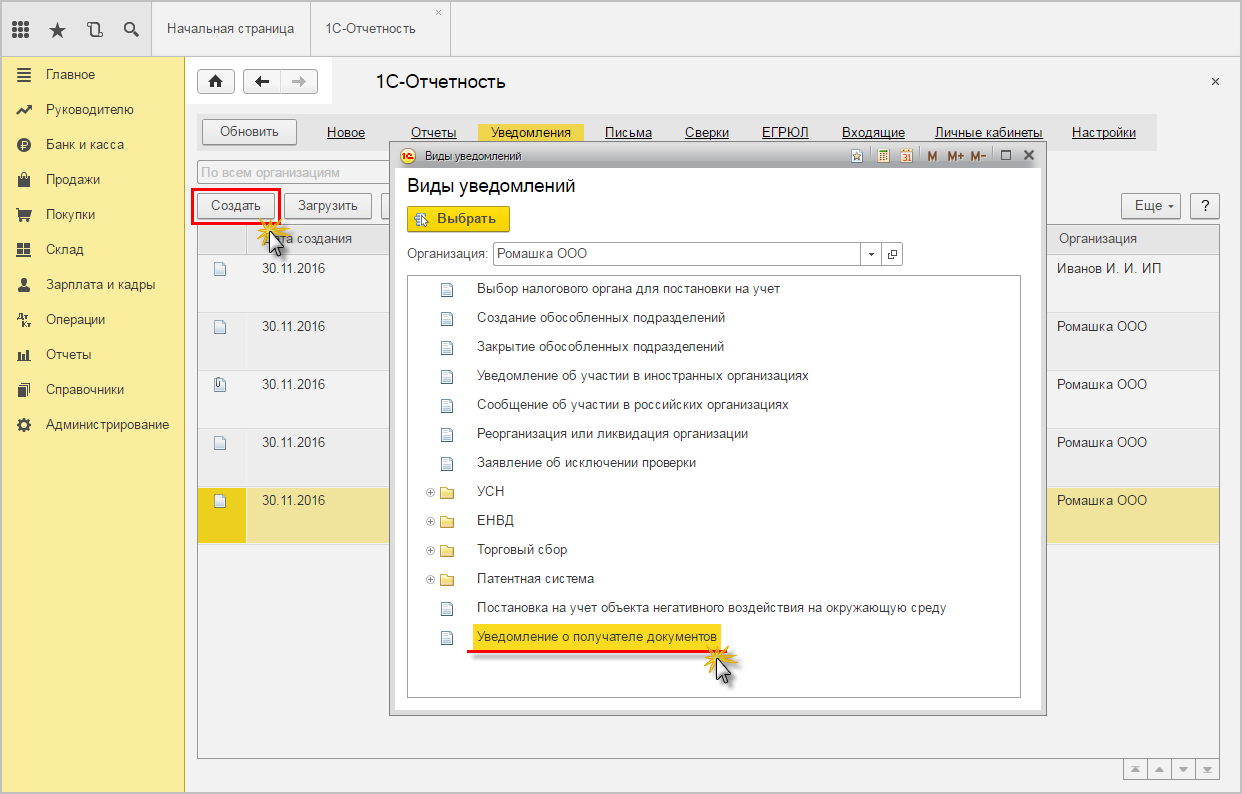Open organization card via field's open button
This screenshot has width=1242, height=794.
click(892, 254)
